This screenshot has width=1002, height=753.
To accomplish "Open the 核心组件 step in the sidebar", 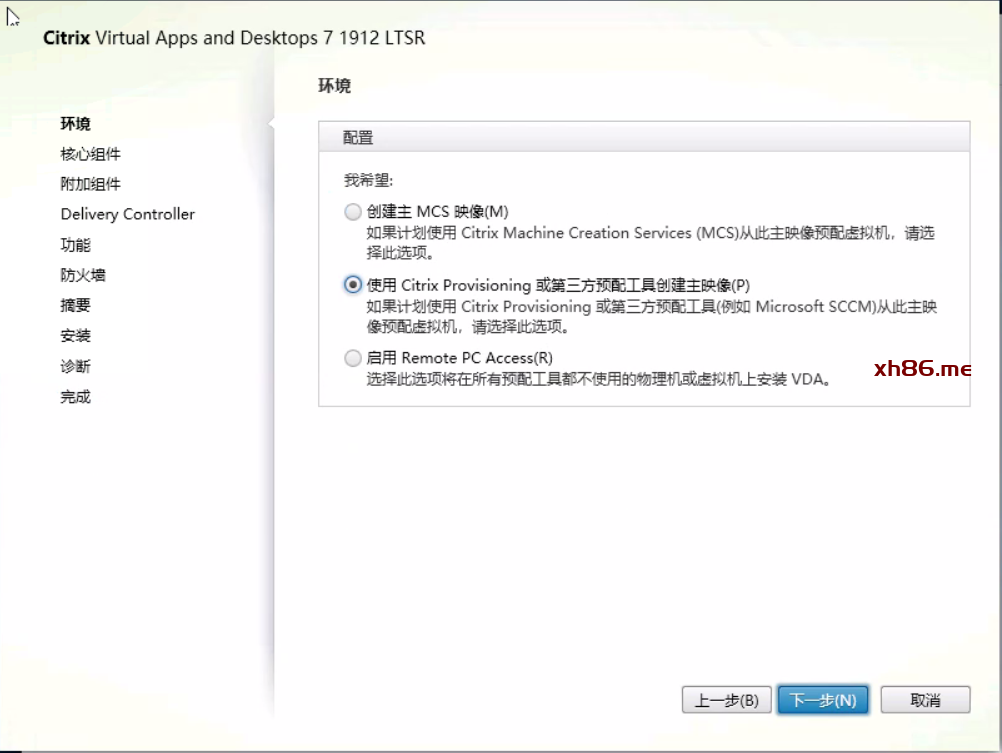I will (90, 154).
